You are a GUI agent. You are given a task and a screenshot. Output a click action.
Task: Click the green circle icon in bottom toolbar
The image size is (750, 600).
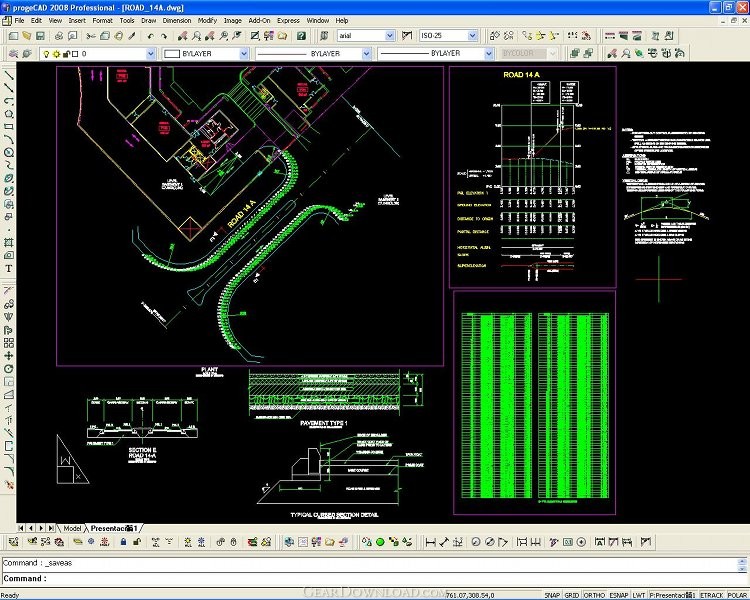coord(380,542)
